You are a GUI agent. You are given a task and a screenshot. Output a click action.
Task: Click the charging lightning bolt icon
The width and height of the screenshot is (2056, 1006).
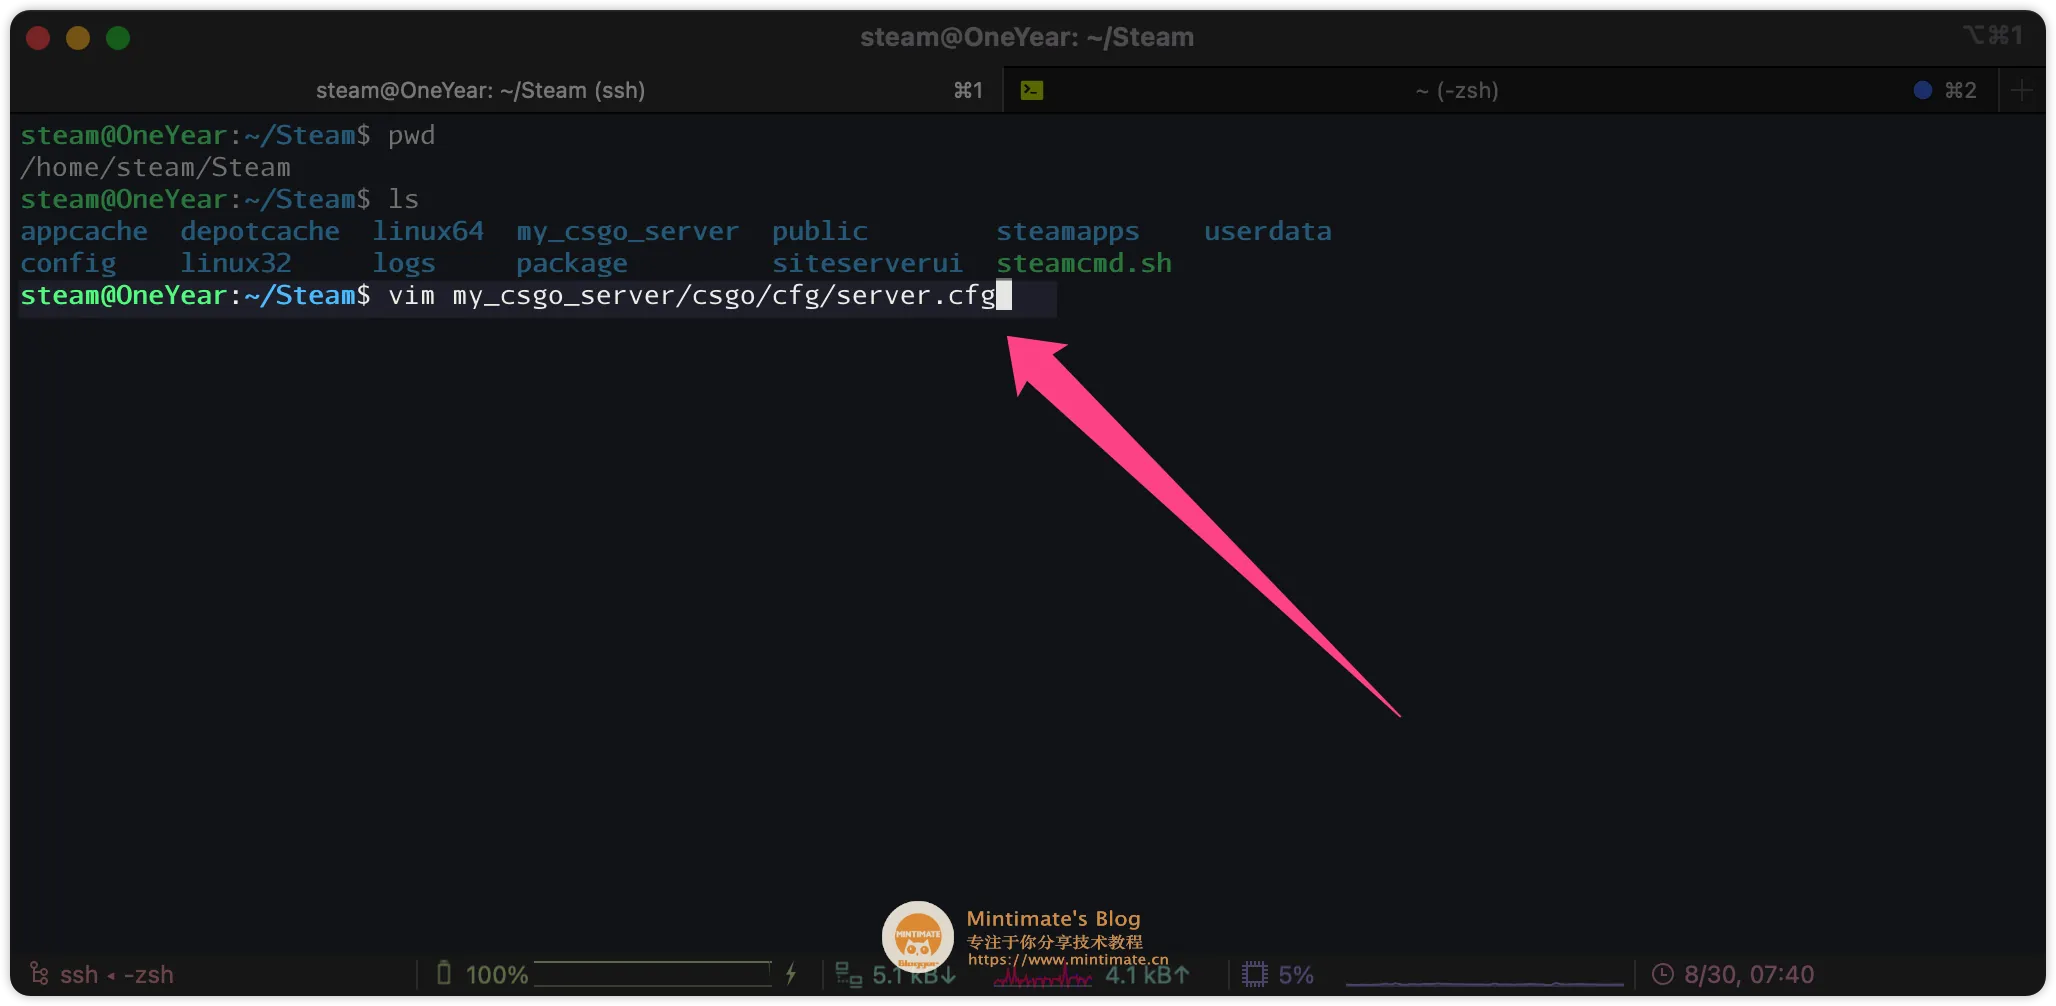791,973
